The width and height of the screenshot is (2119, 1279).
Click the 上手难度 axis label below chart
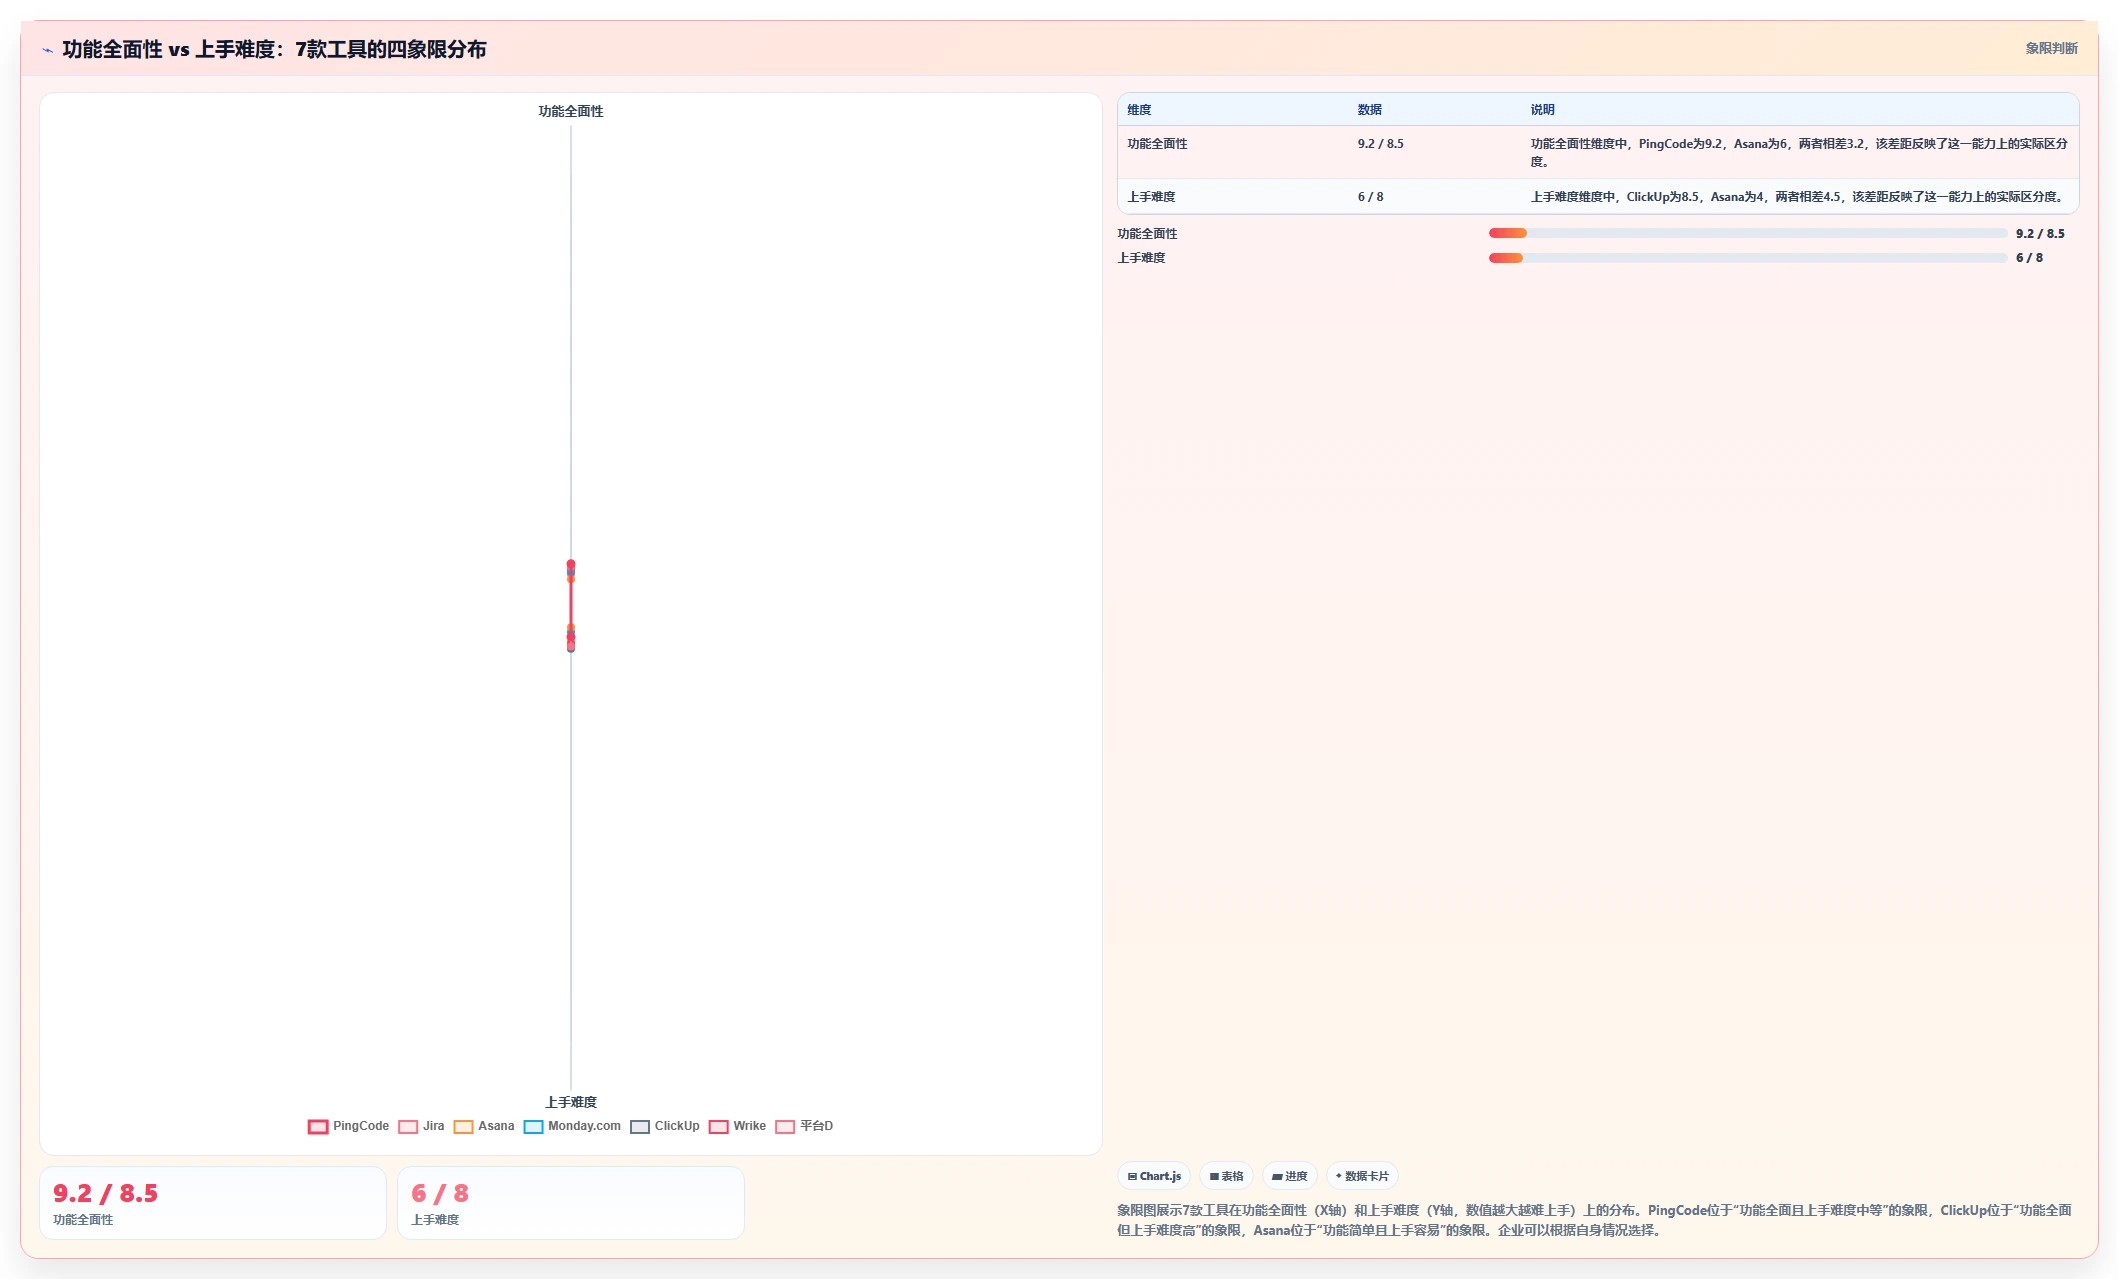pyautogui.click(x=571, y=1102)
